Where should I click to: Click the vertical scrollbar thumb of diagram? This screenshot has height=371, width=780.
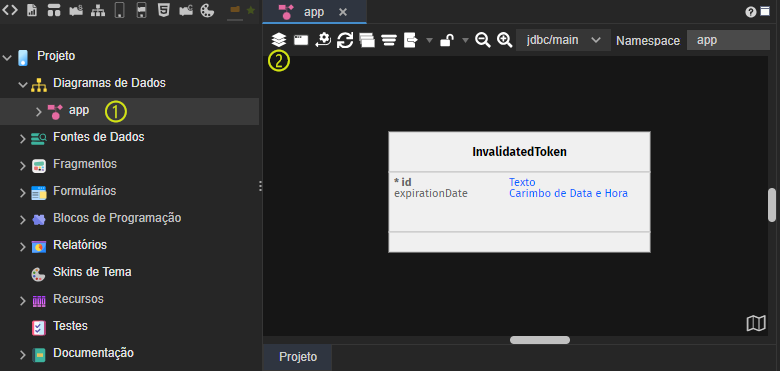coord(772,205)
